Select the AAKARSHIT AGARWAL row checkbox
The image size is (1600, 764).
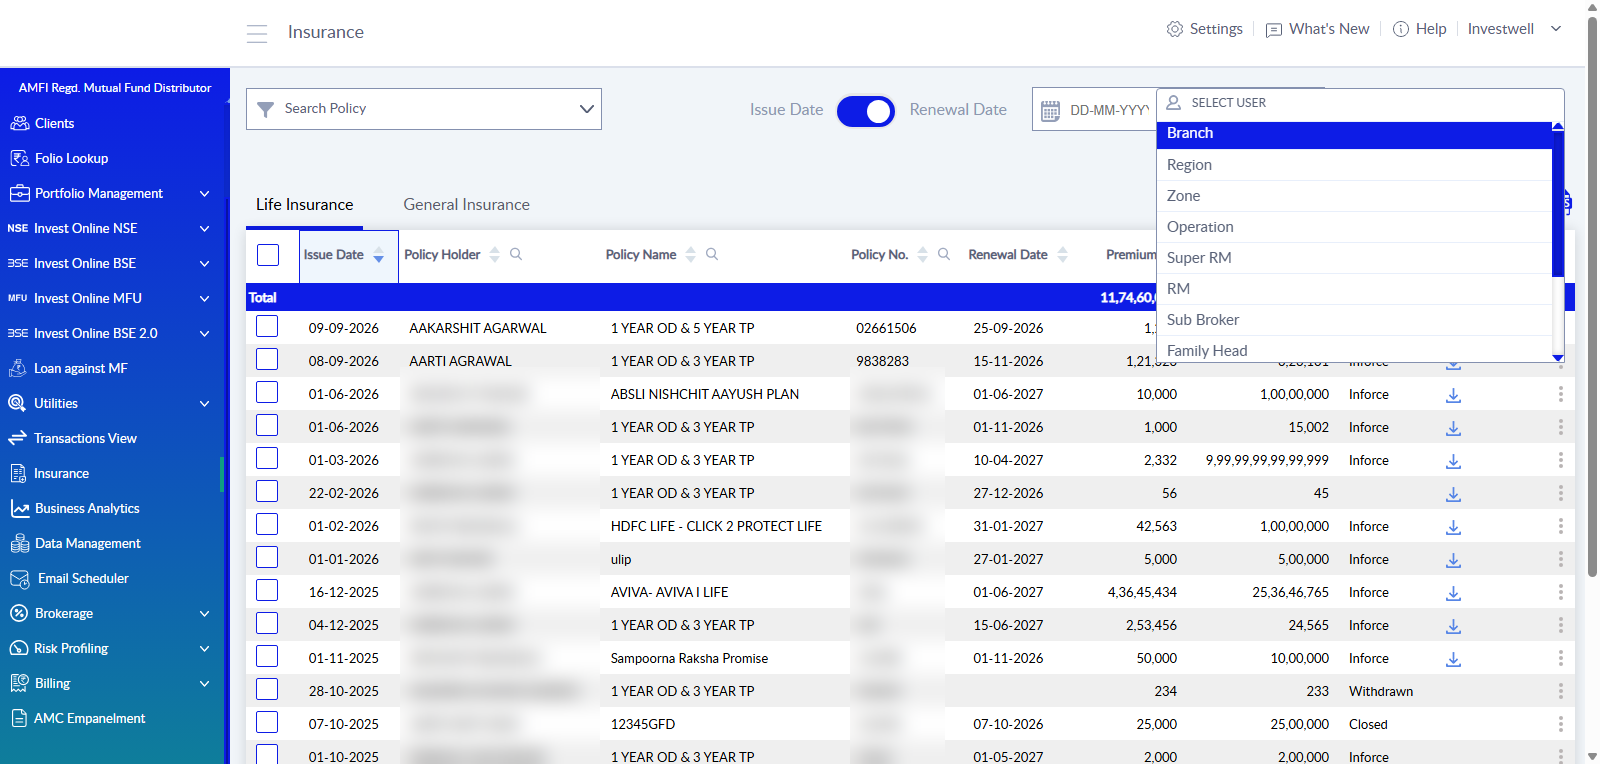(x=267, y=327)
